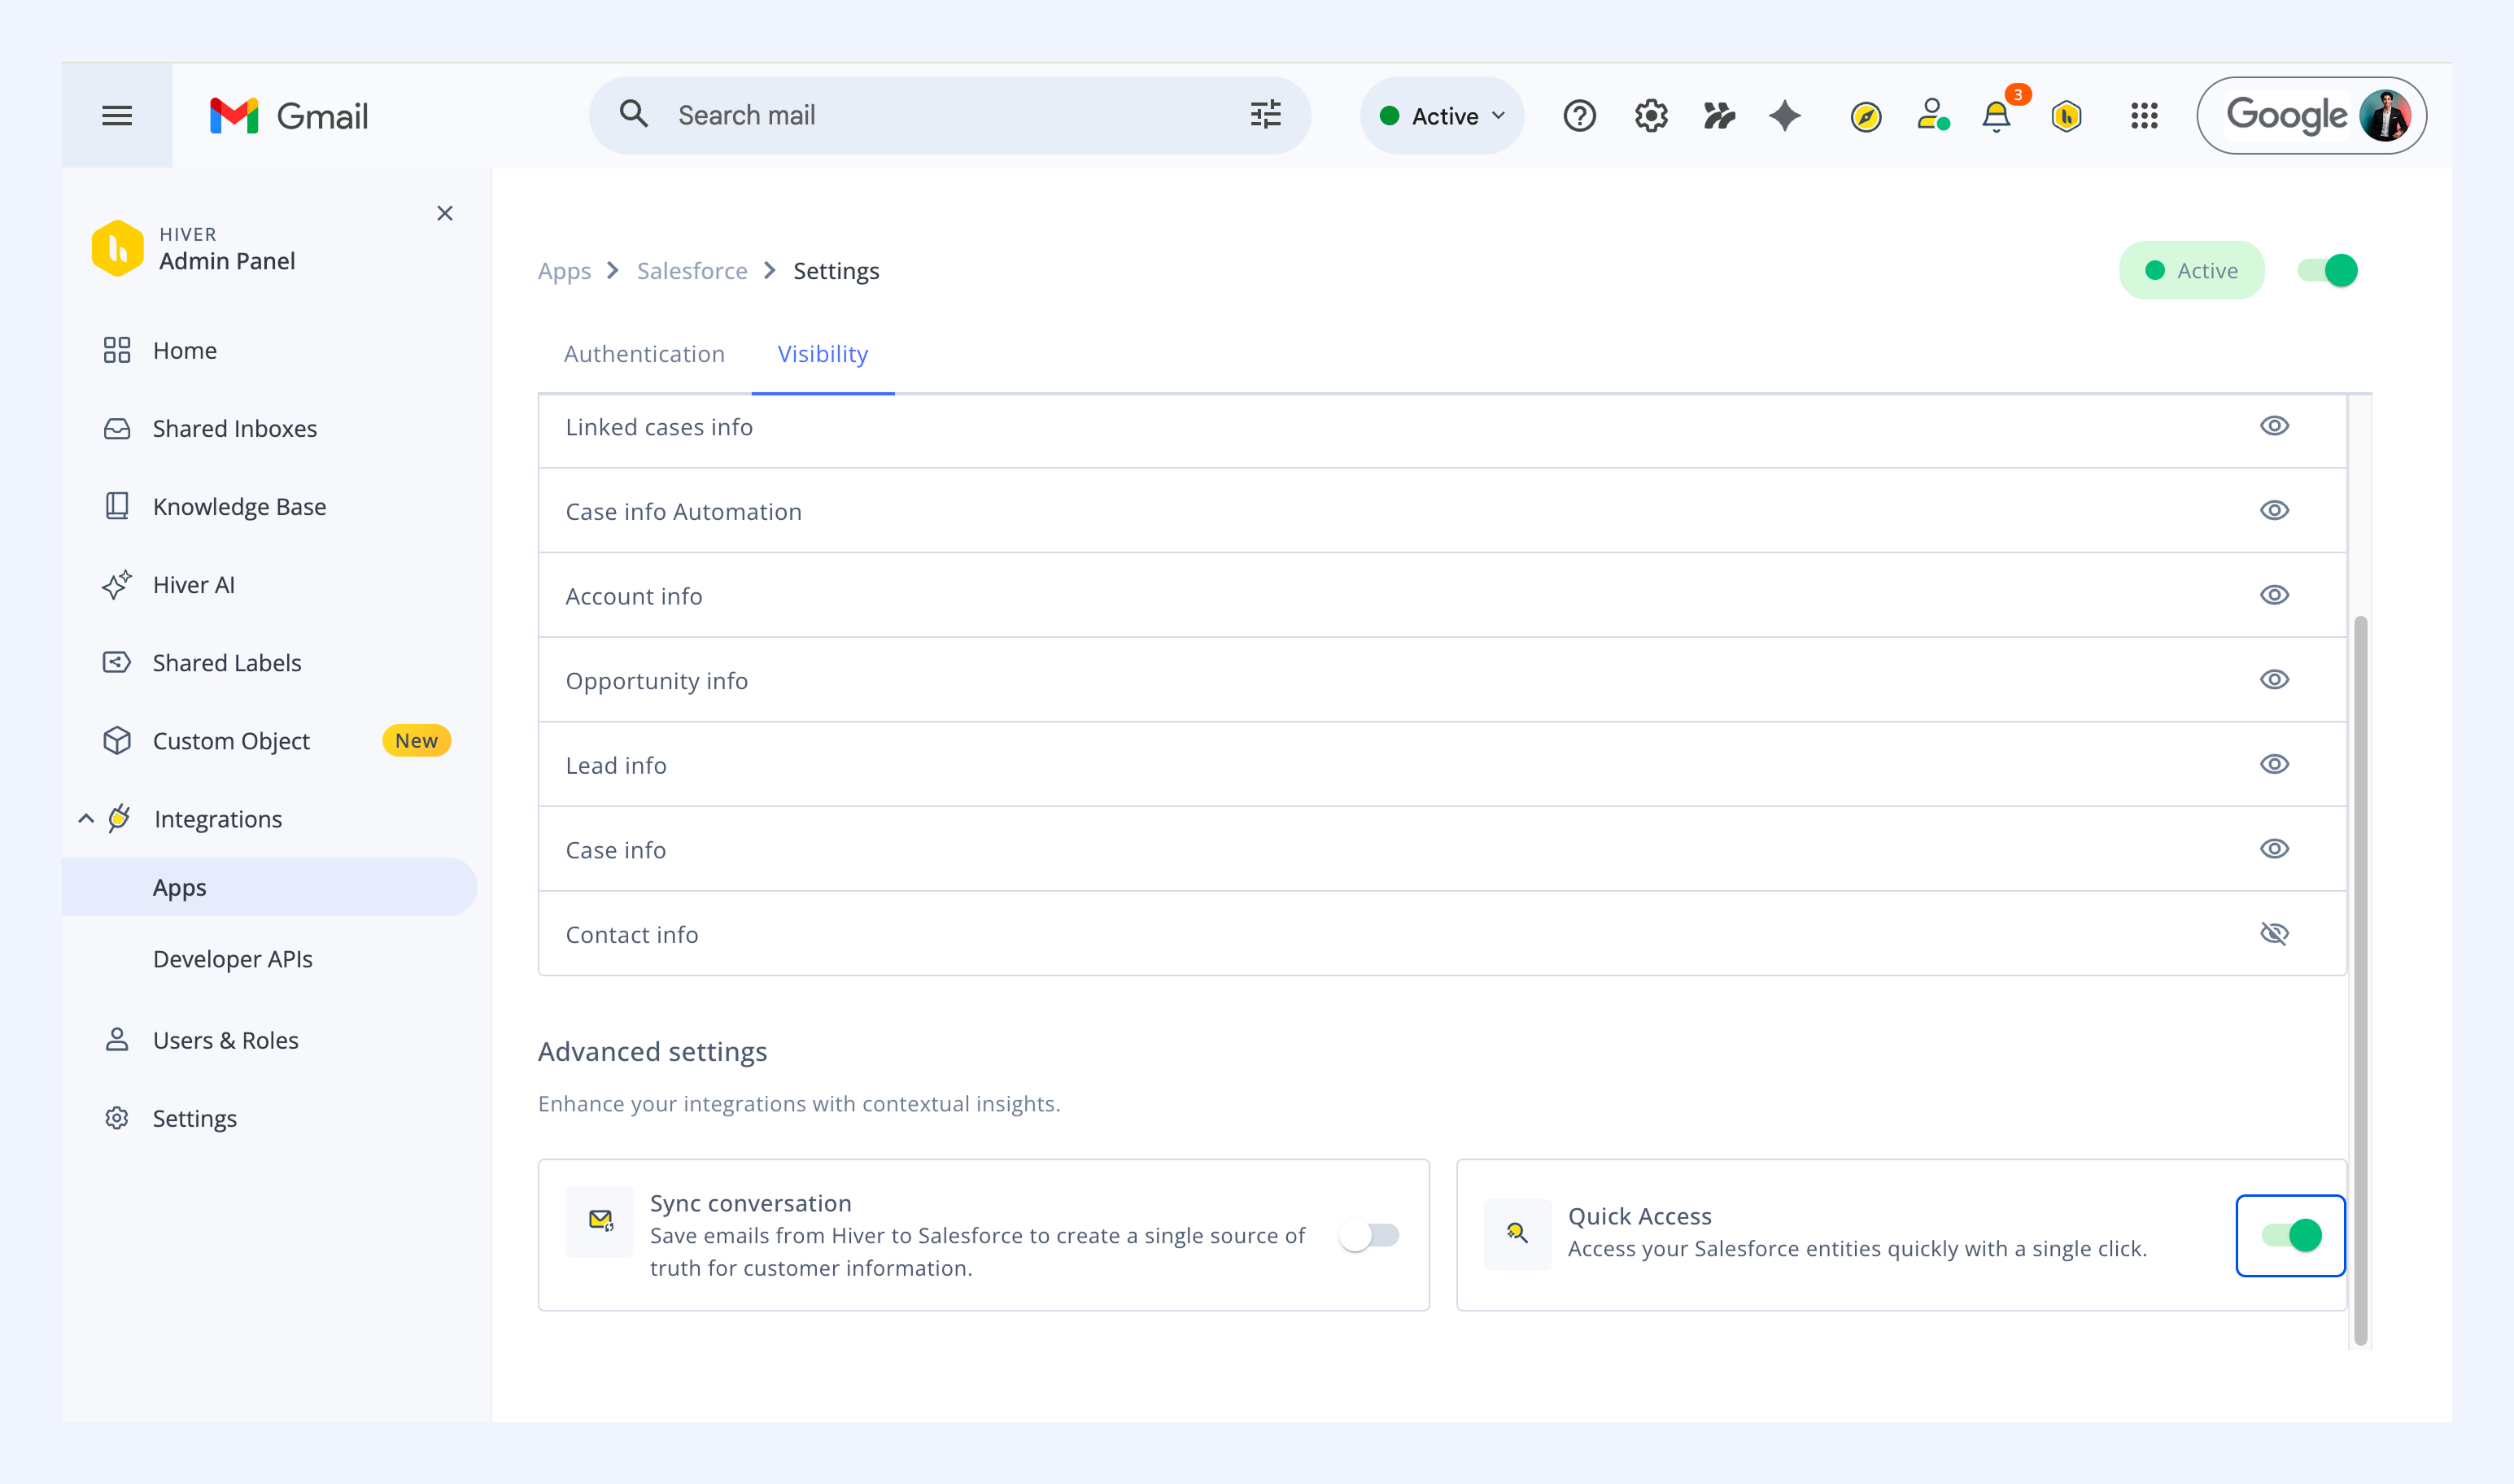Disable the Quick Access toggle

(x=2291, y=1235)
